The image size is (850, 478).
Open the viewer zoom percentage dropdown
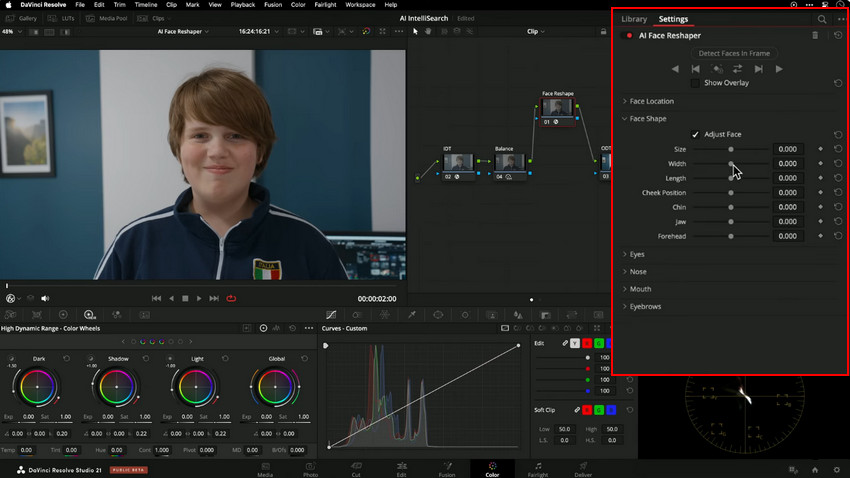pyautogui.click(x=12, y=31)
